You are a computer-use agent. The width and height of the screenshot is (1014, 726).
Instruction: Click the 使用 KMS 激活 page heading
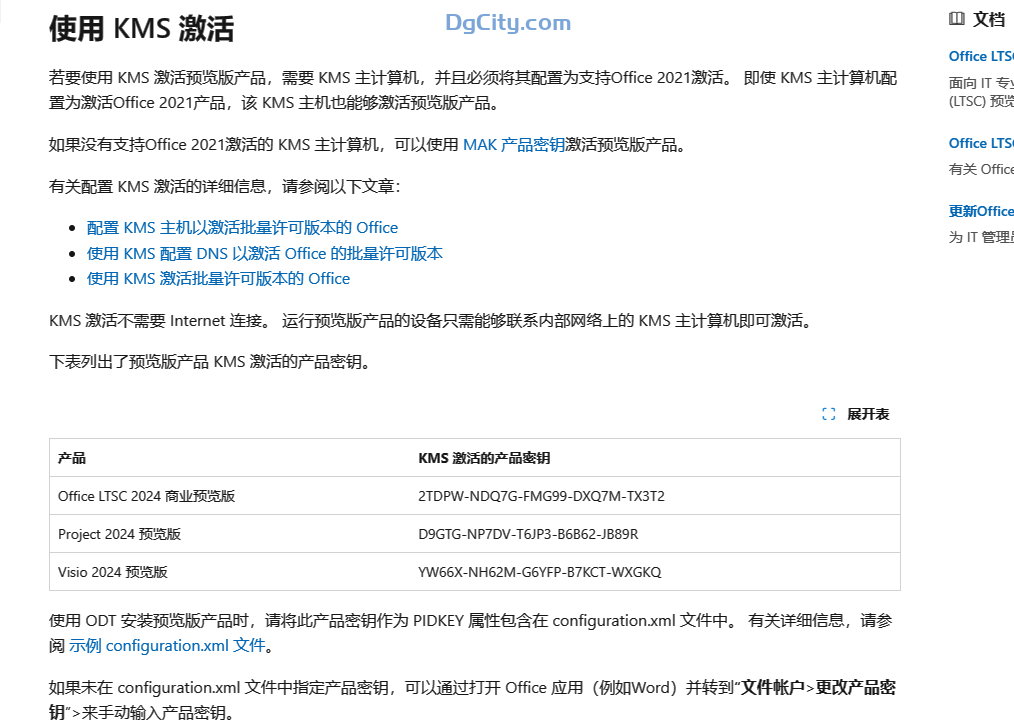pos(141,29)
